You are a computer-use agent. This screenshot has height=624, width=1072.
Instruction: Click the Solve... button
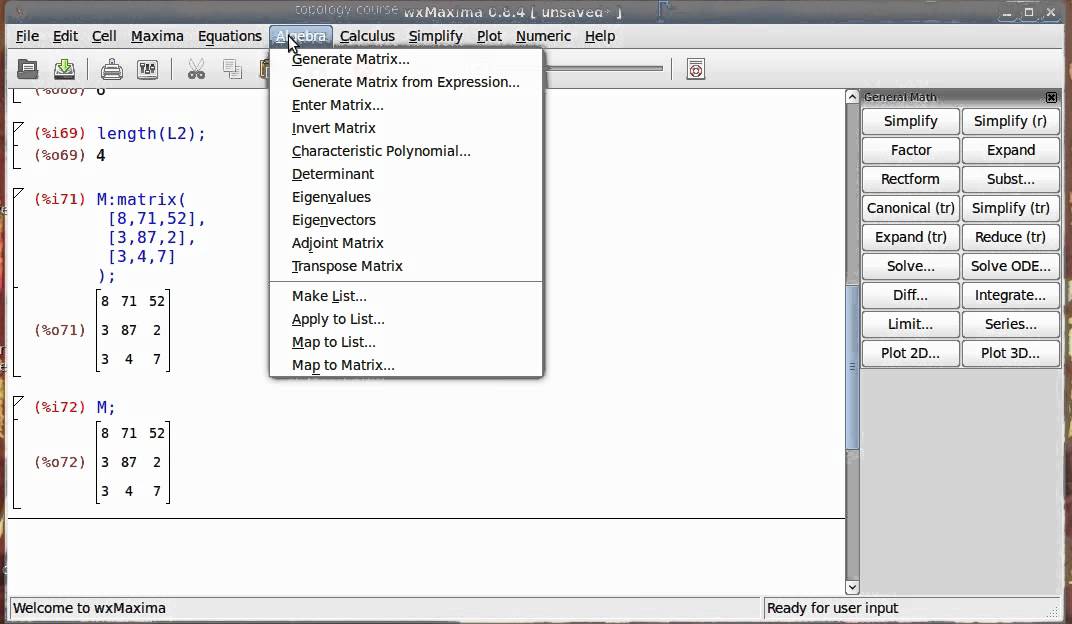click(911, 267)
